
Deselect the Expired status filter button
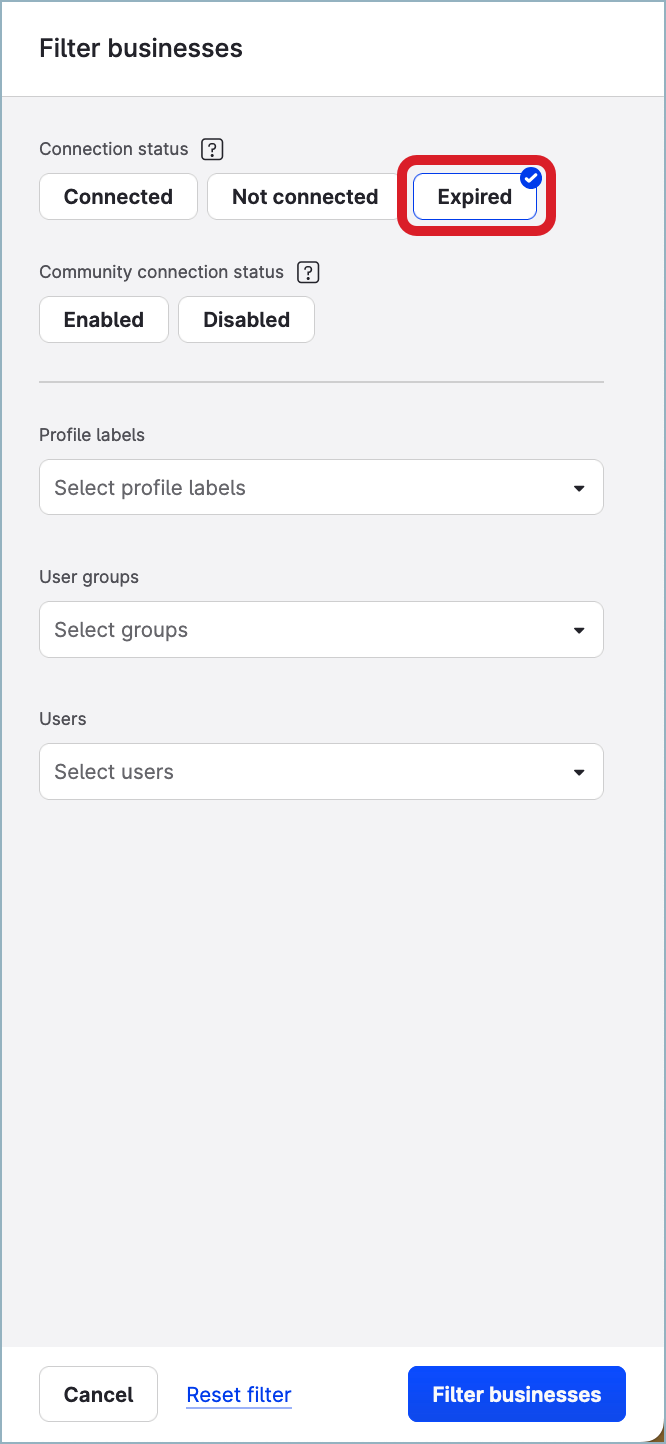tap(474, 197)
